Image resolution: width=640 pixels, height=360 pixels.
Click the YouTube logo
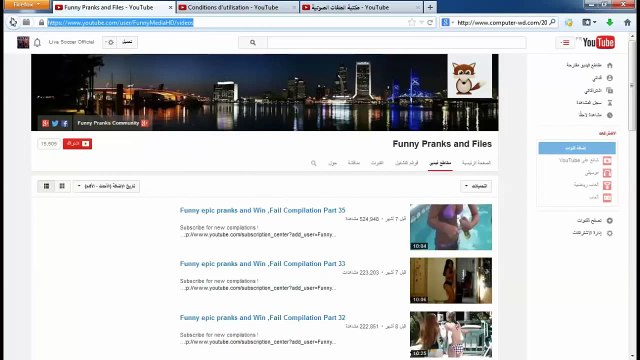click(x=598, y=42)
